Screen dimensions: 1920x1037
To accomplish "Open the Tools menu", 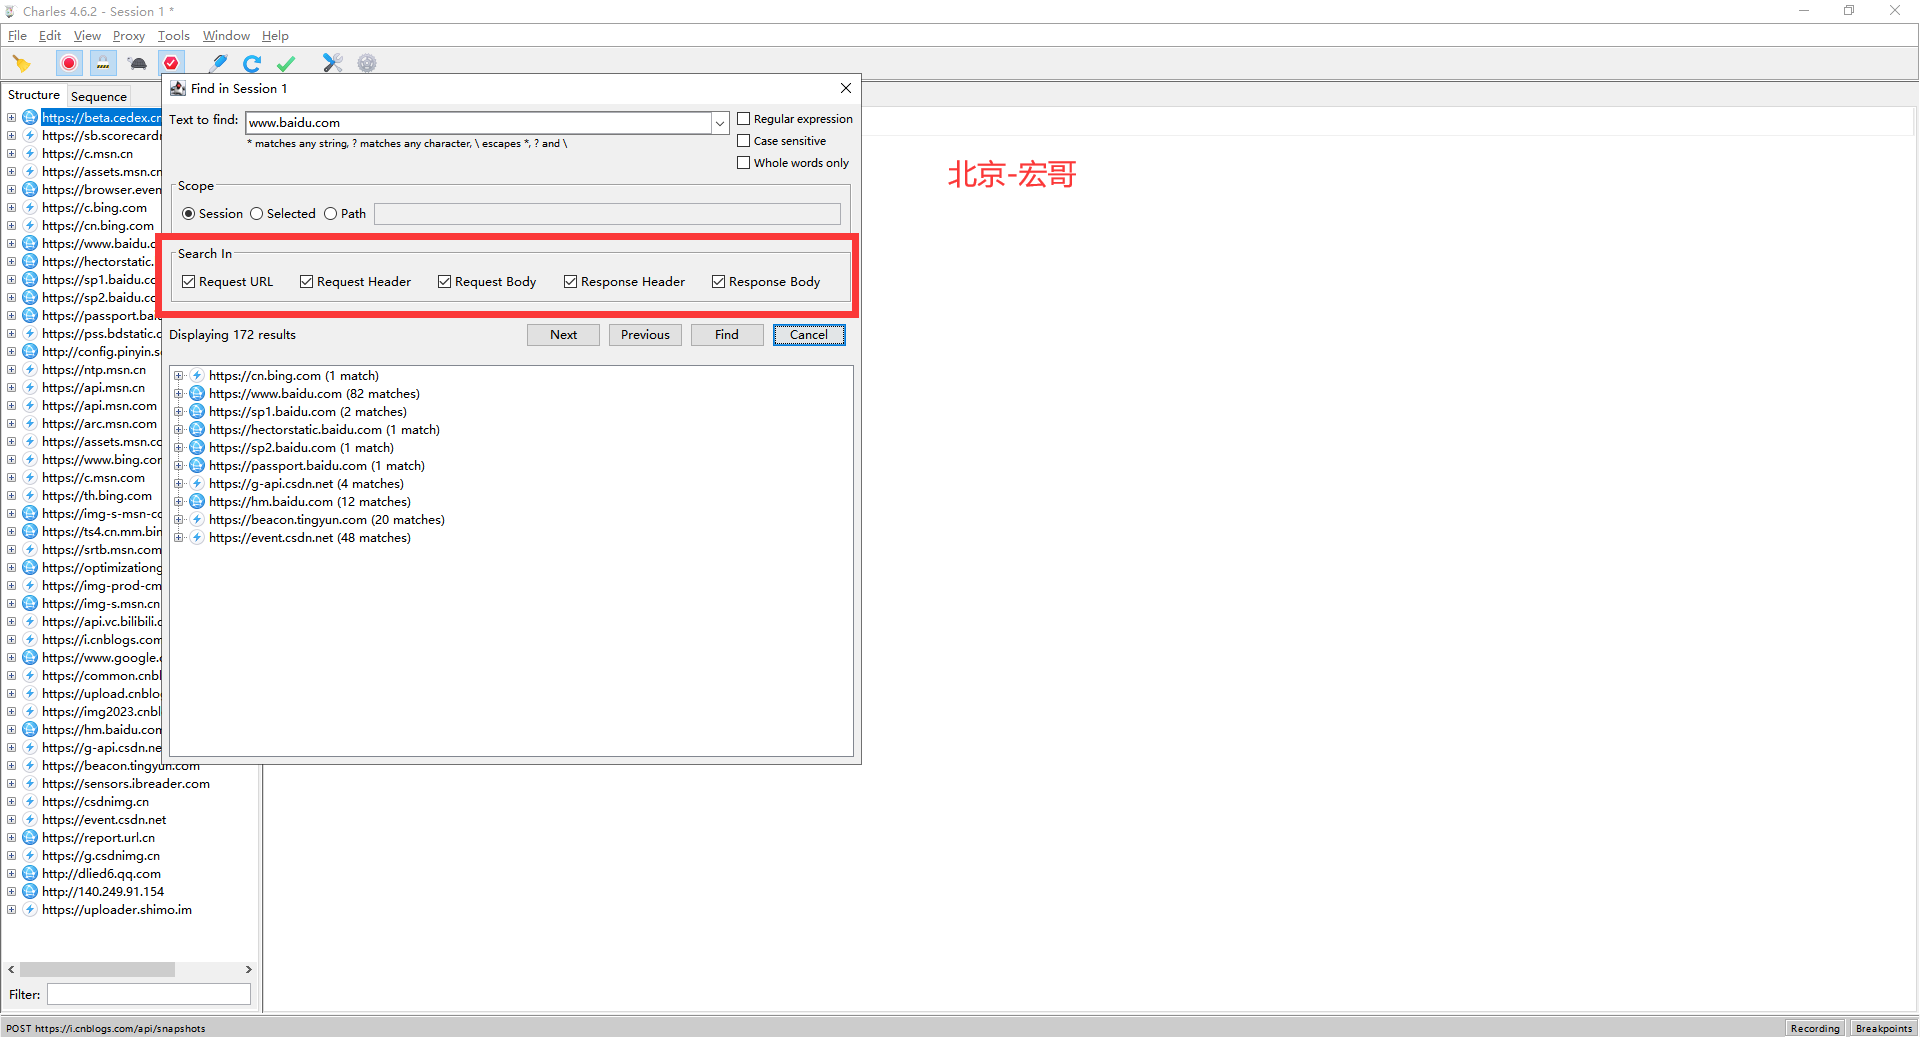I will coord(174,36).
